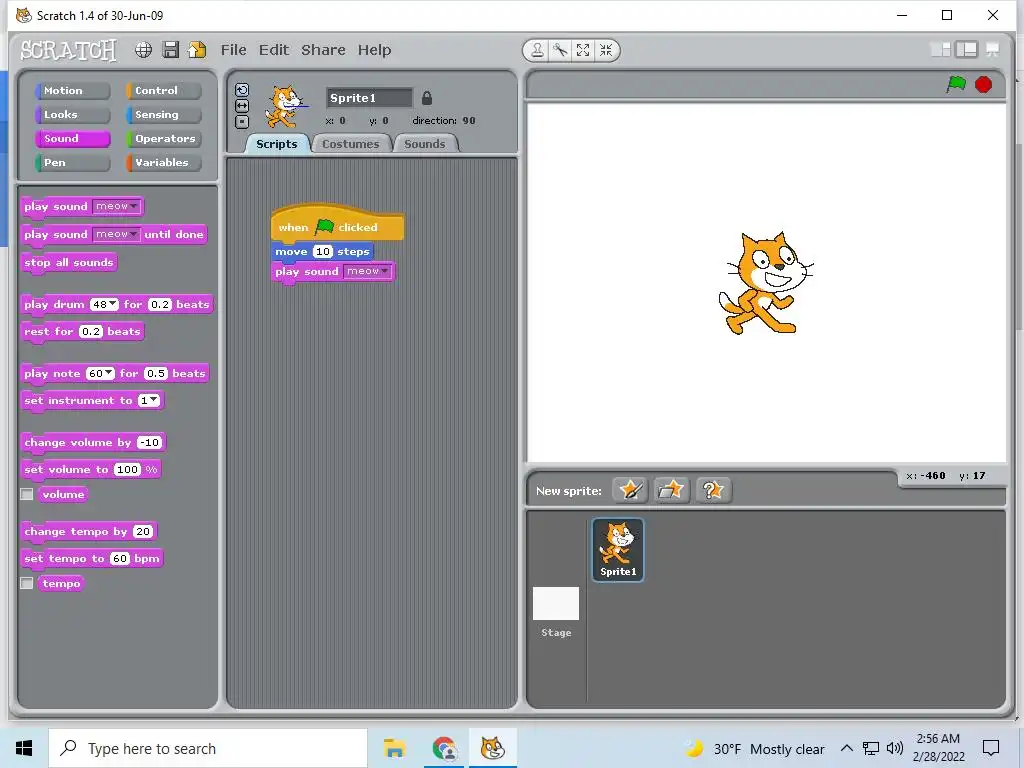The width and height of the screenshot is (1024, 768).
Task: Switch to the Costumes tab
Action: point(351,144)
